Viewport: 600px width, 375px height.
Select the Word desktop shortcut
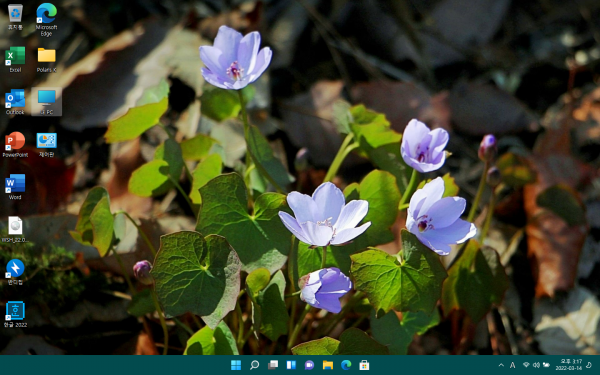point(15,187)
